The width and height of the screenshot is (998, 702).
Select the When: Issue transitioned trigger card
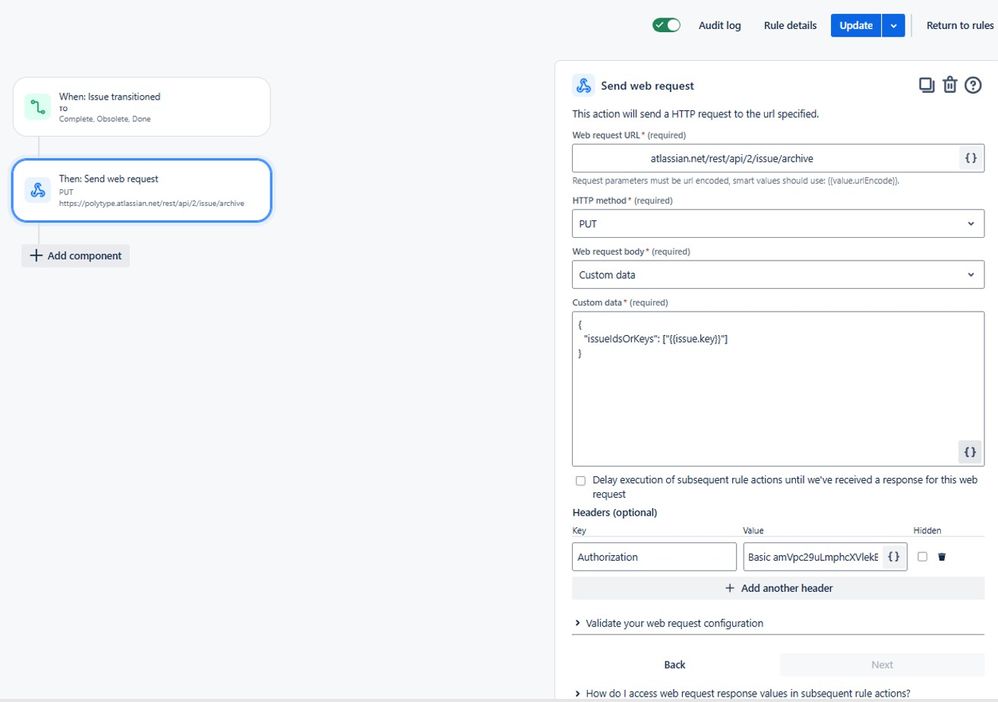click(x=141, y=107)
